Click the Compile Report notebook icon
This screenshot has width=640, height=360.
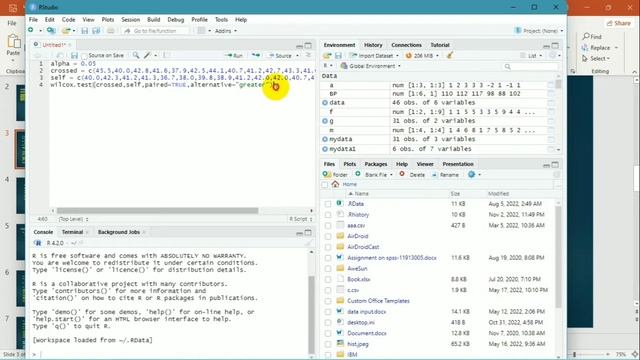point(166,55)
